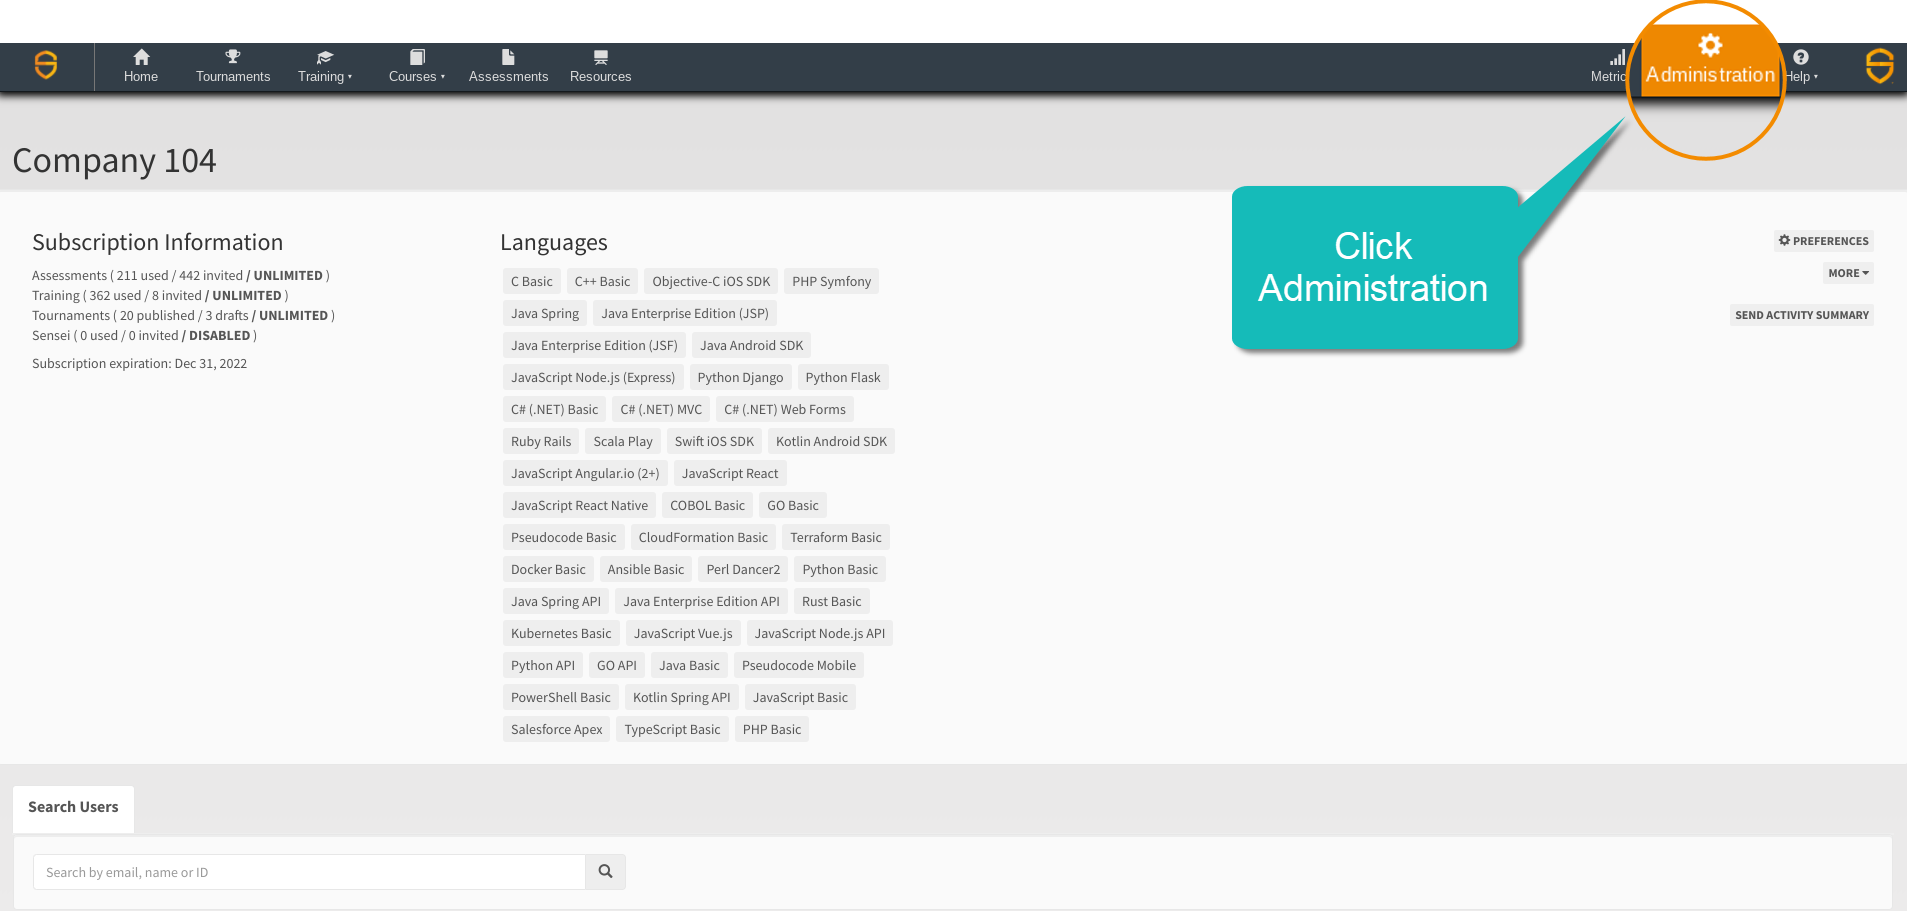The height and width of the screenshot is (911, 1907).
Task: Open the MORE dropdown on the right
Action: click(x=1847, y=272)
